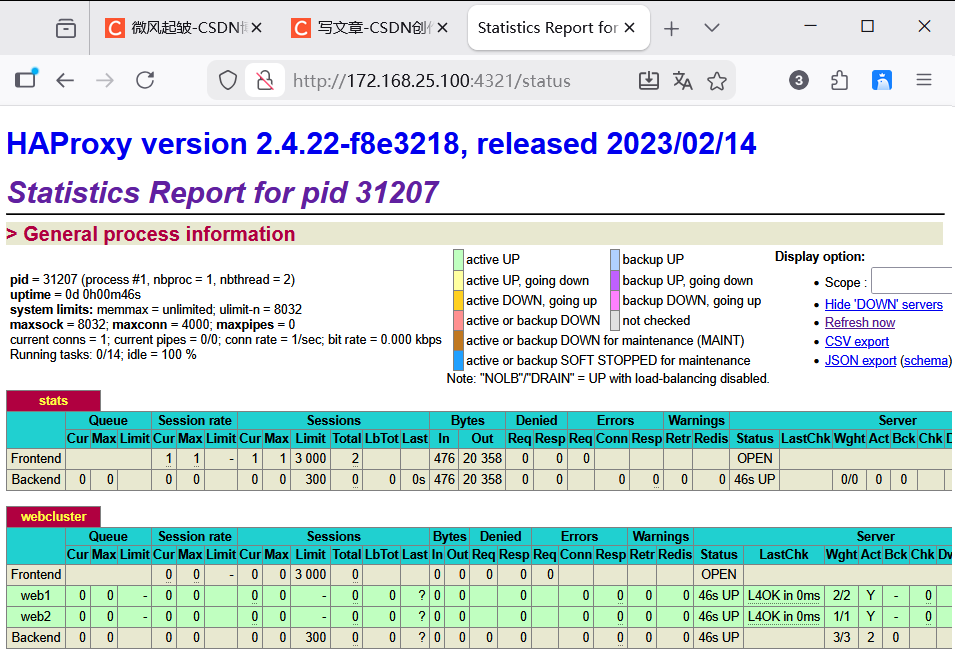The height and width of the screenshot is (660, 955).
Task: Click stats Backend status 46s UP
Action: [x=754, y=480]
